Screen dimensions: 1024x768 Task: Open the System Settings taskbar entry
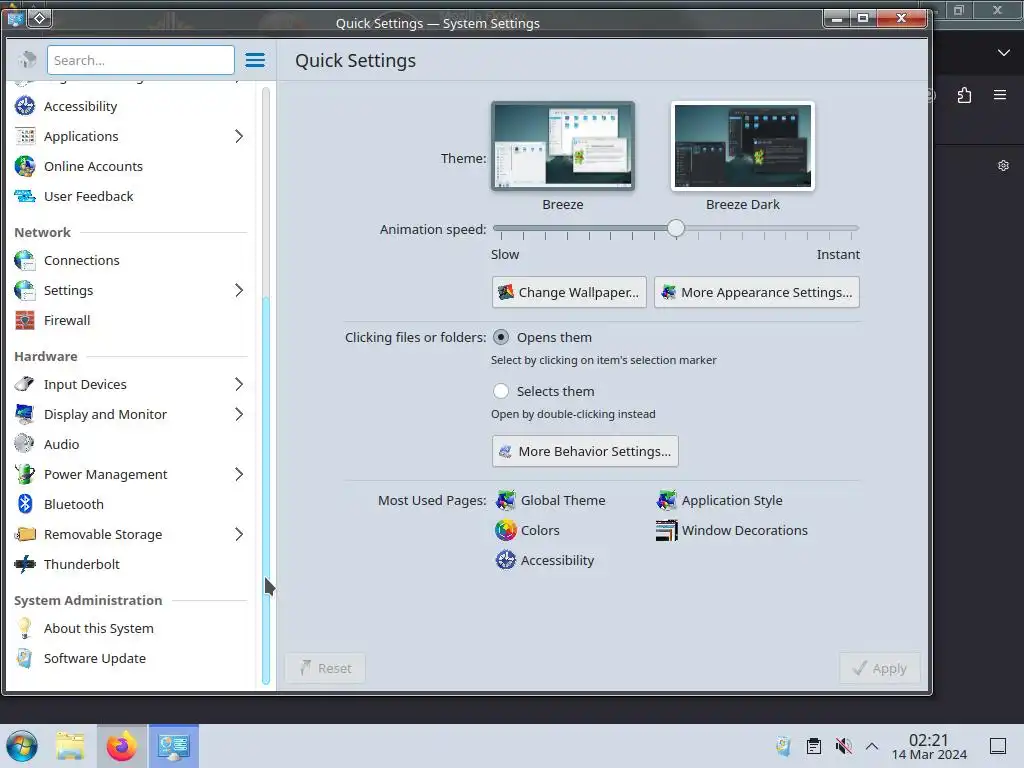[x=174, y=746]
